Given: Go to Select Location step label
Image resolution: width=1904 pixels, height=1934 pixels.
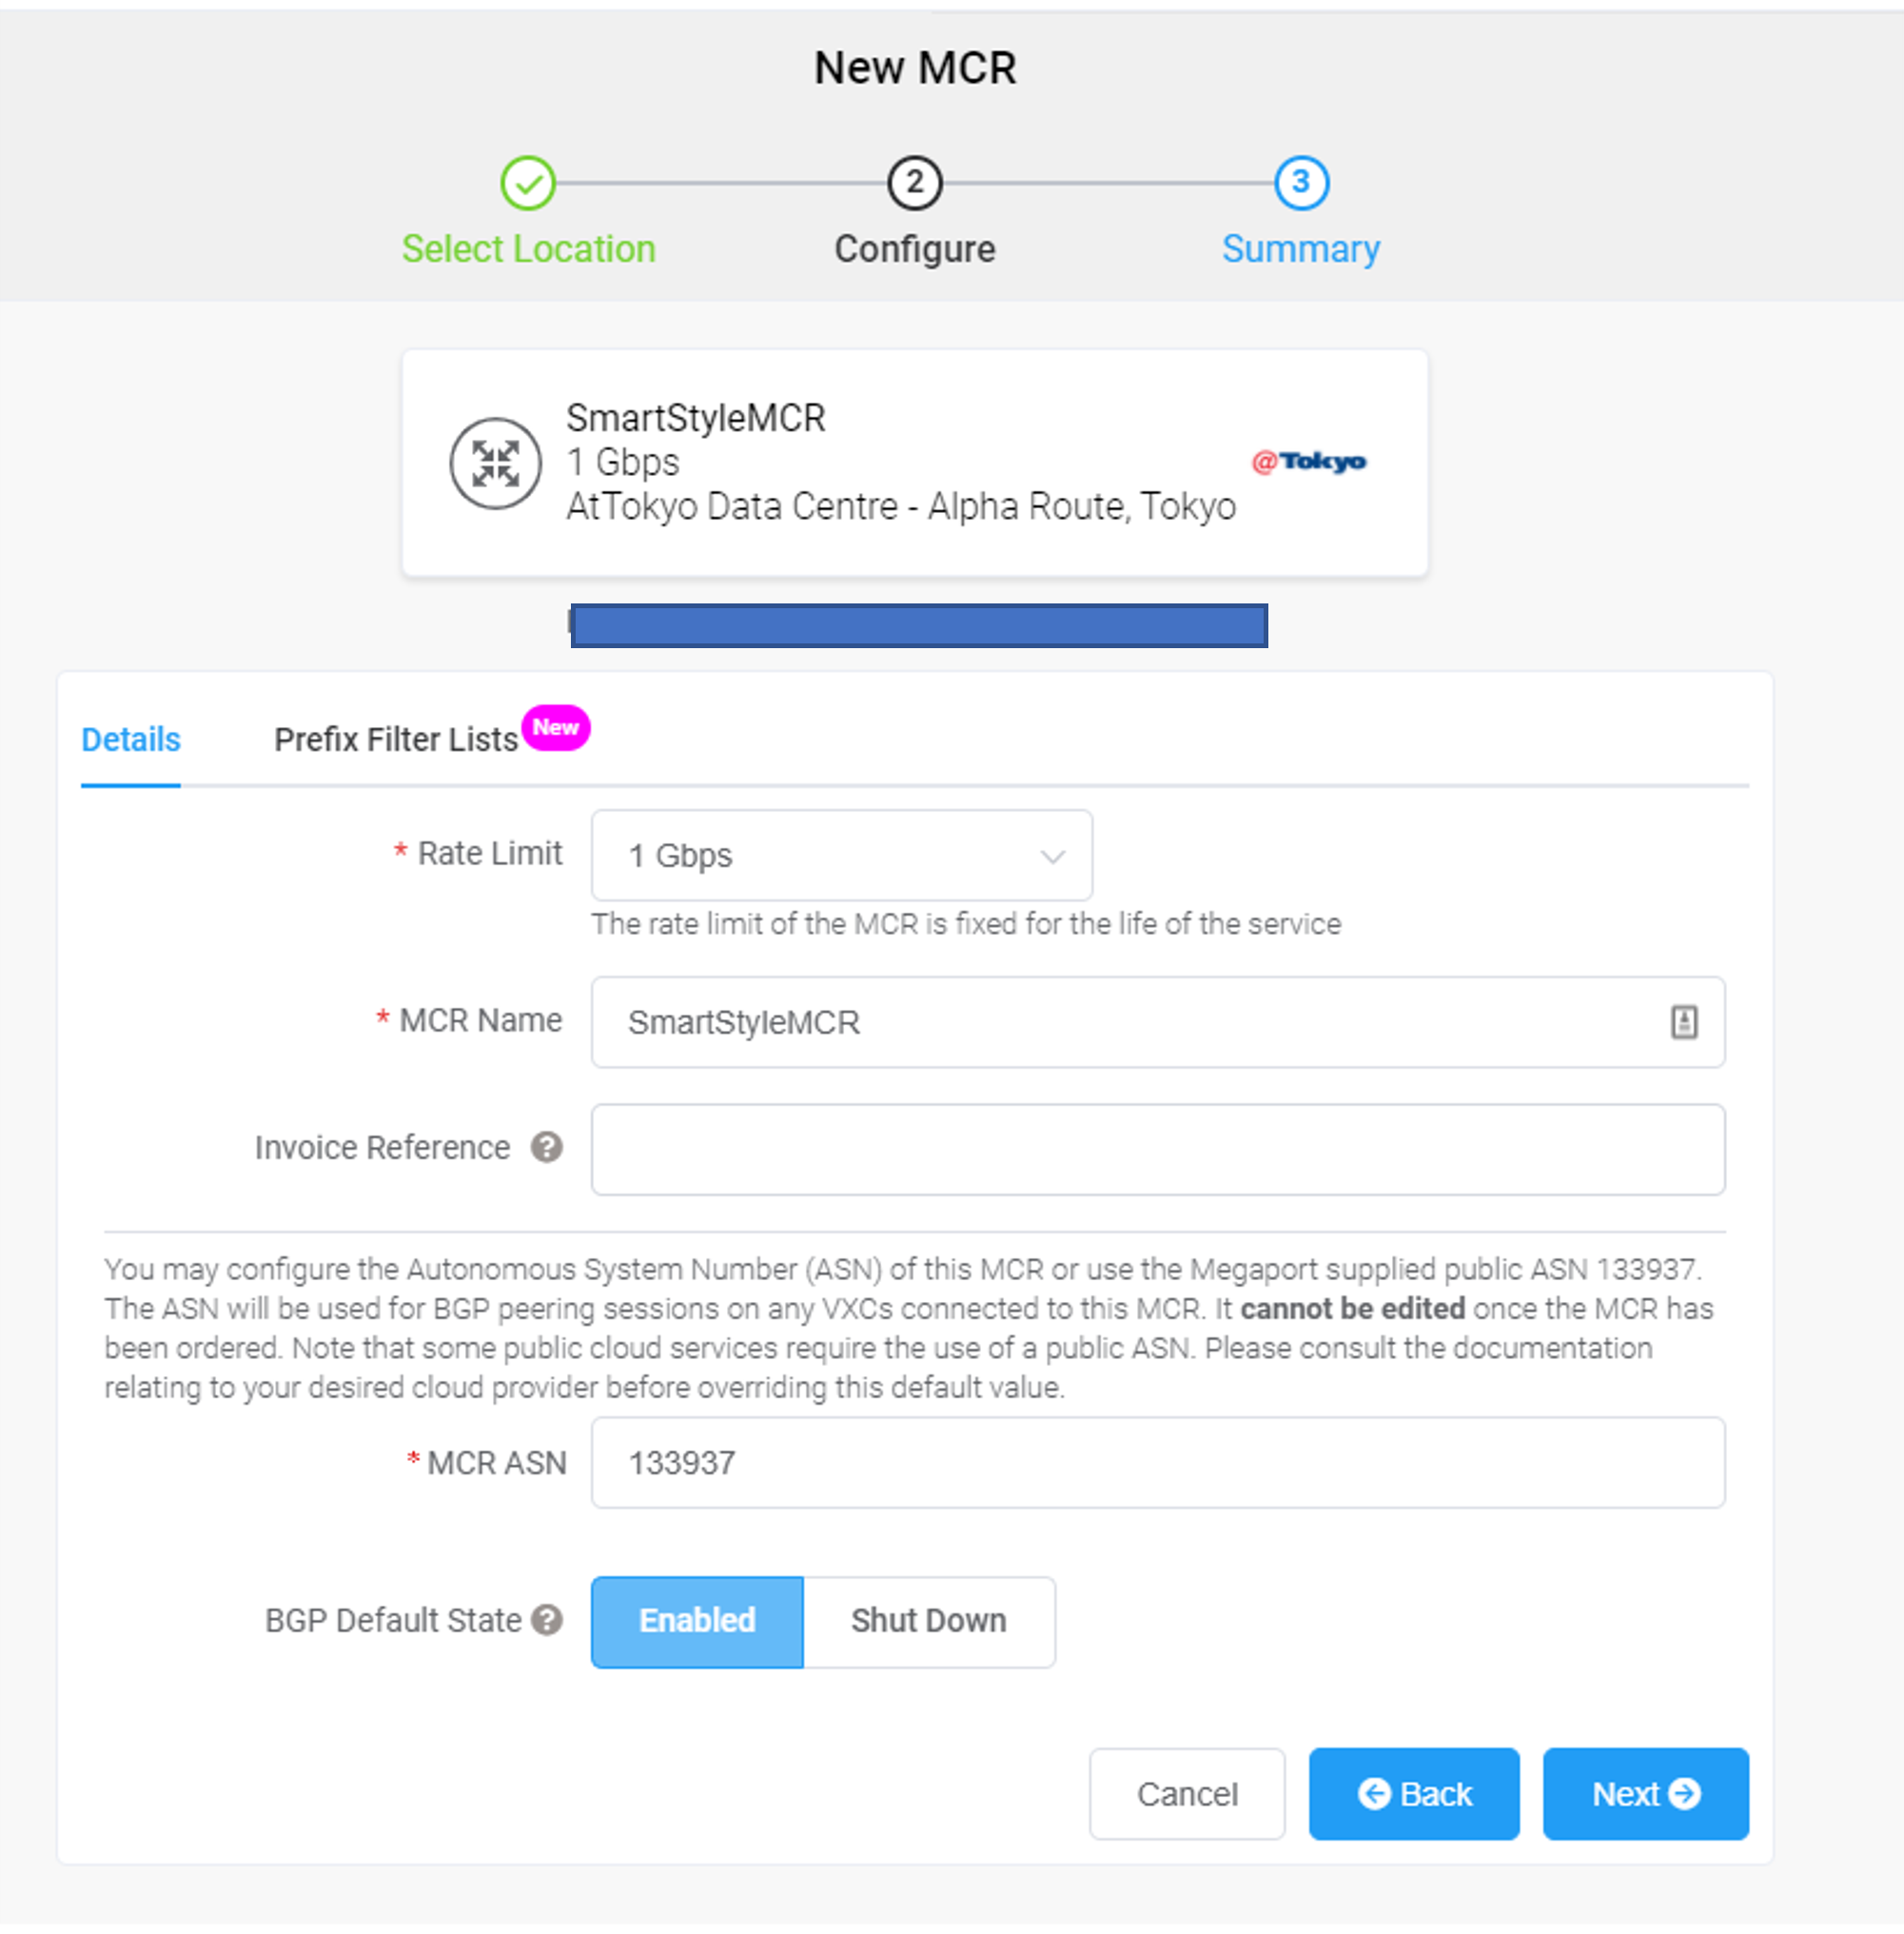Looking at the screenshot, I should point(528,249).
